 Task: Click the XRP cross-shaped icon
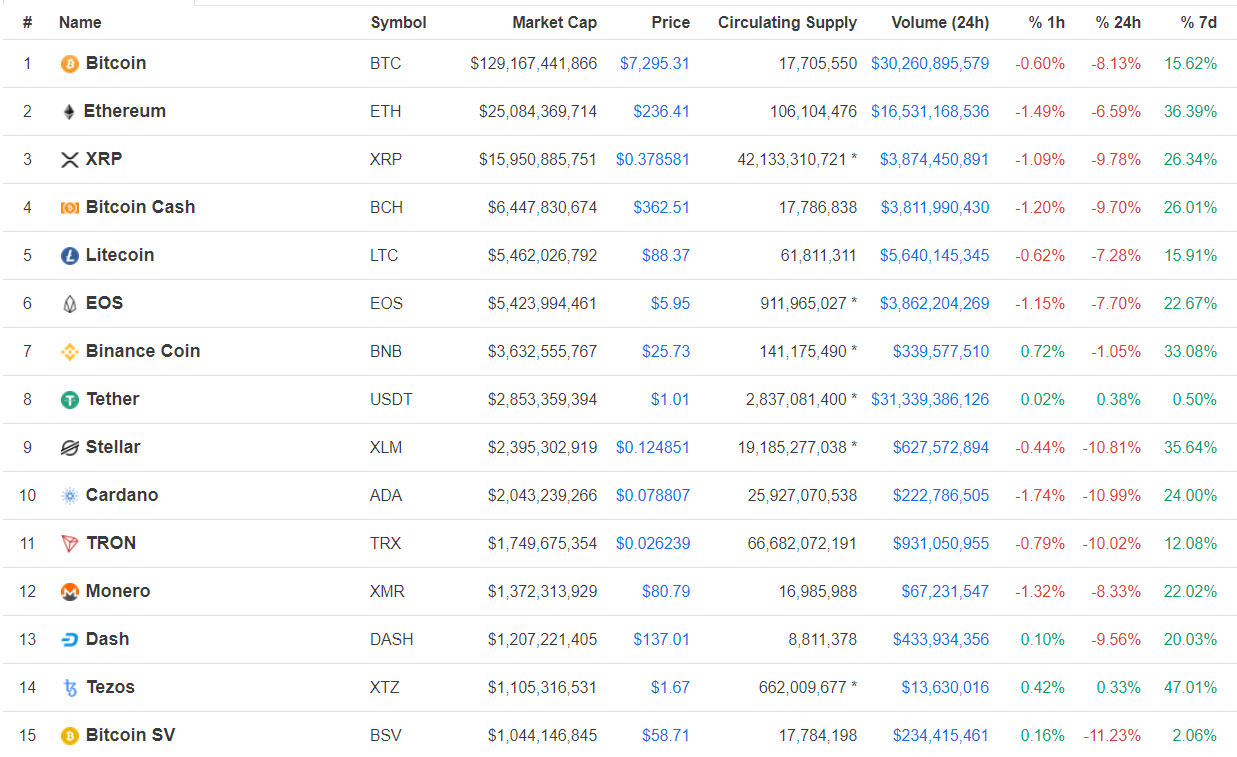(x=70, y=160)
